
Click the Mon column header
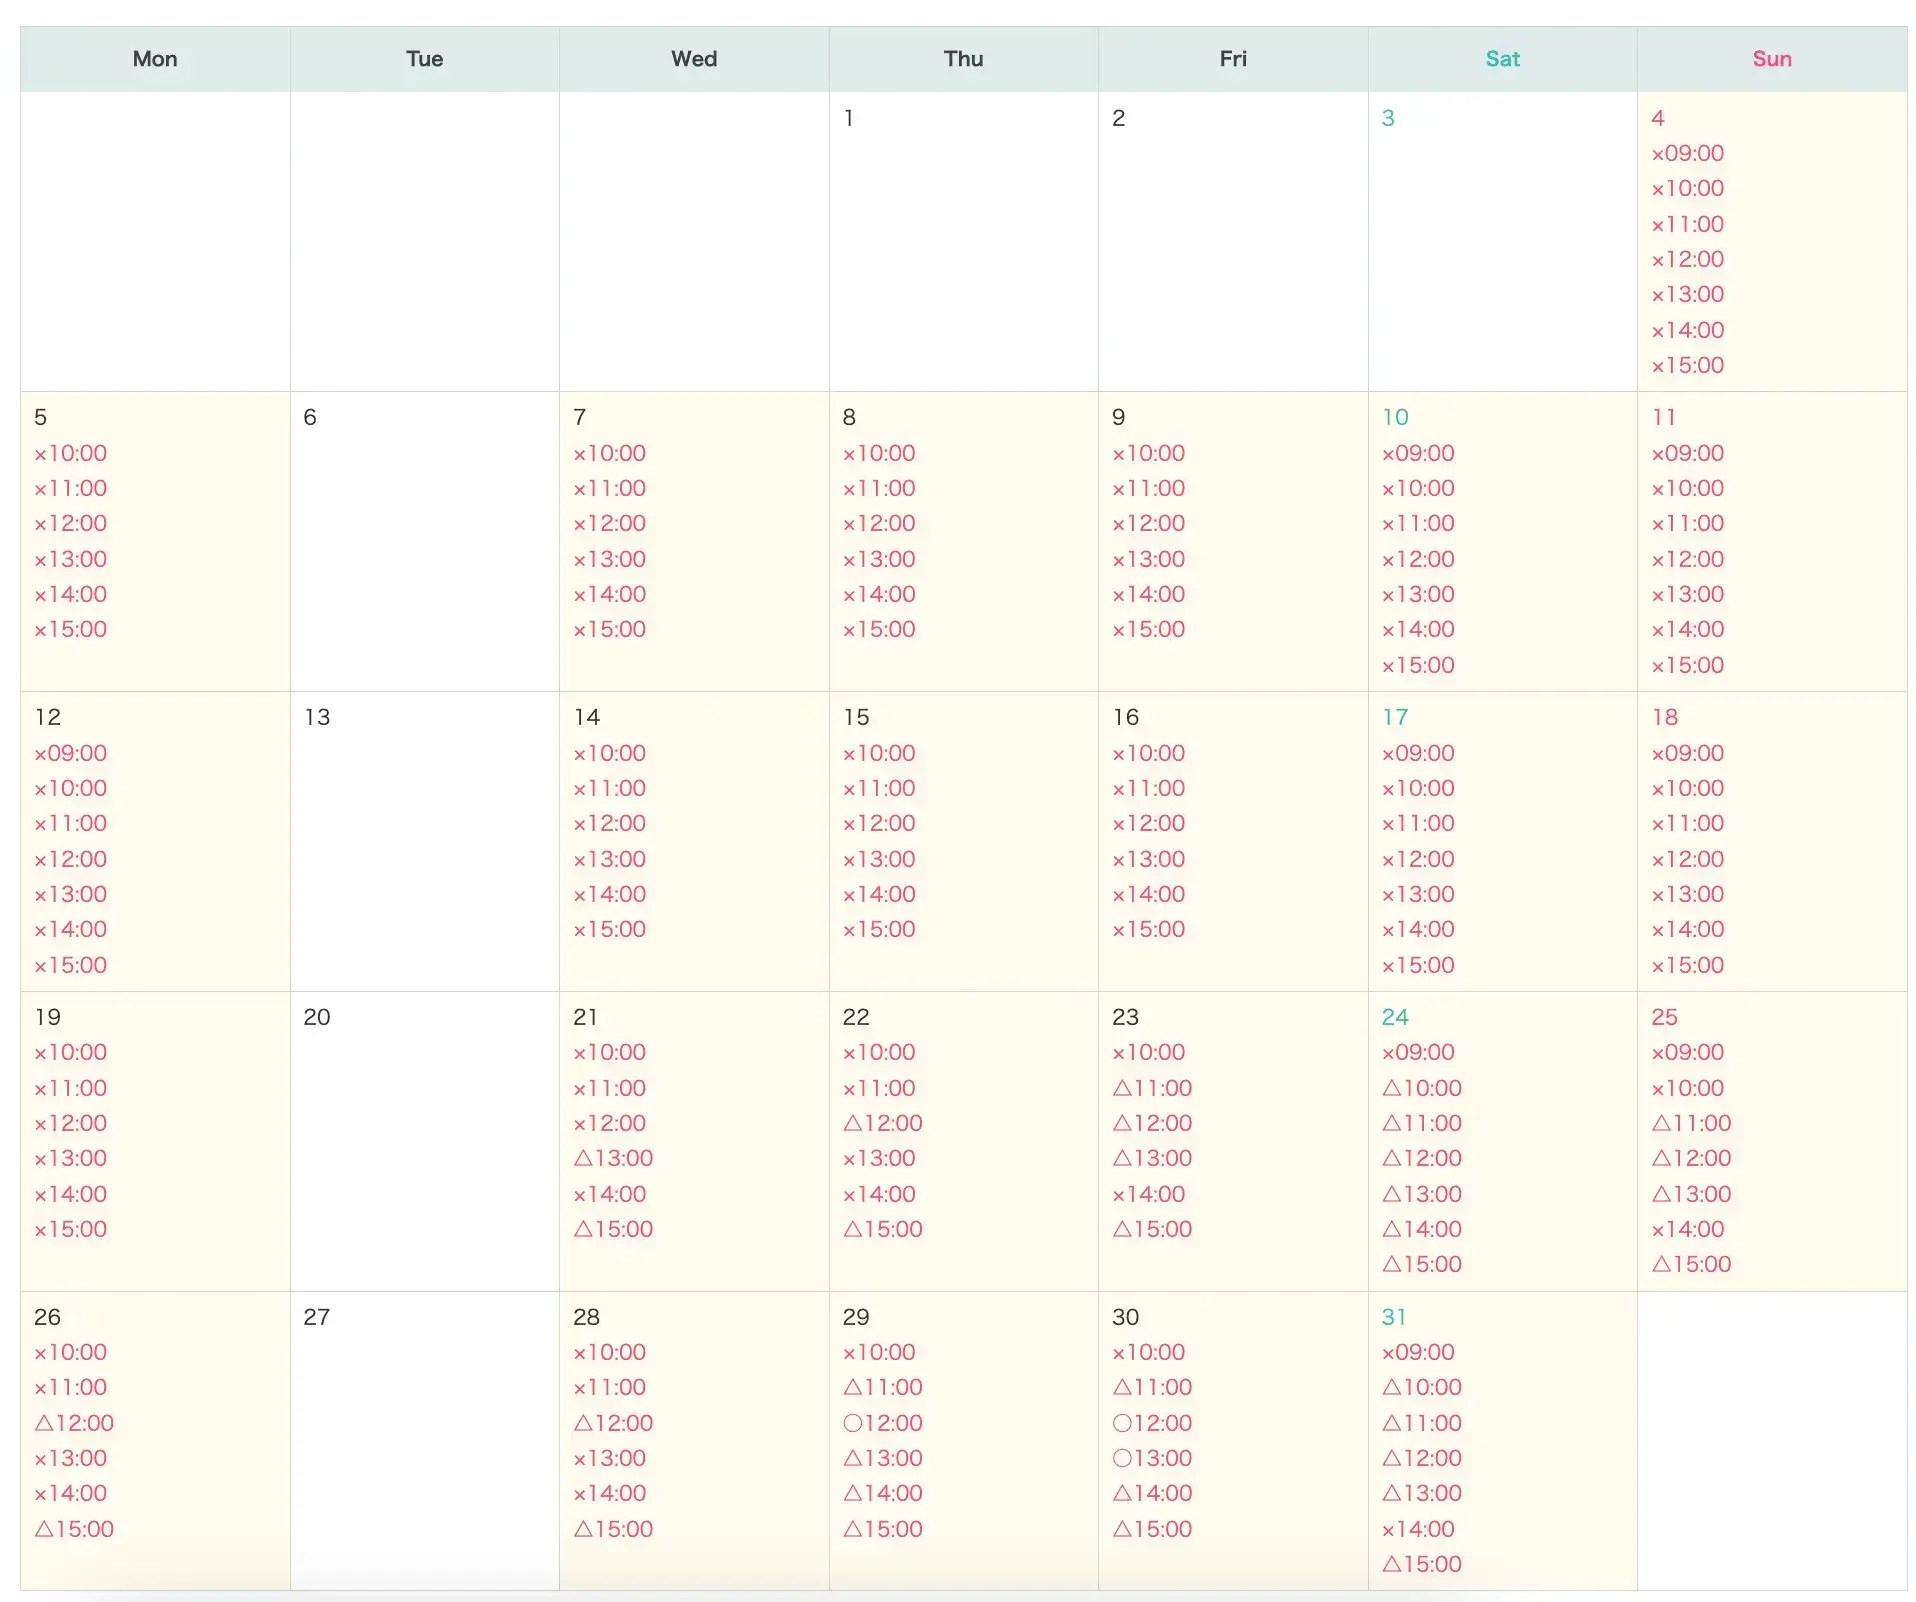click(x=155, y=58)
